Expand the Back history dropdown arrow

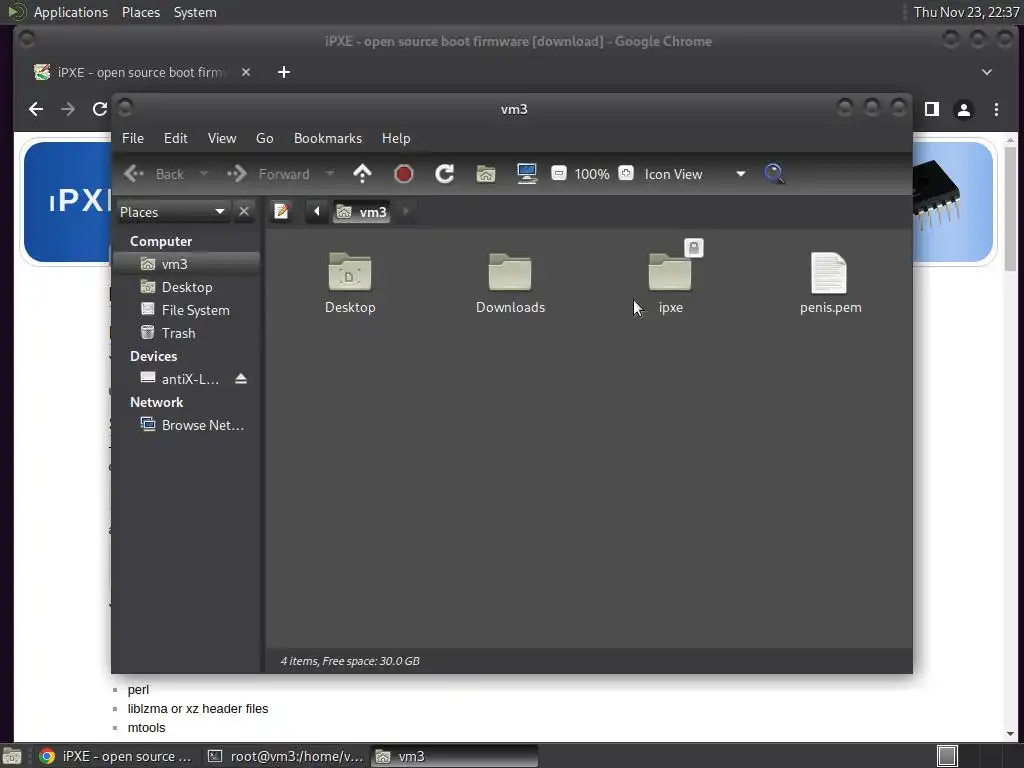204,174
